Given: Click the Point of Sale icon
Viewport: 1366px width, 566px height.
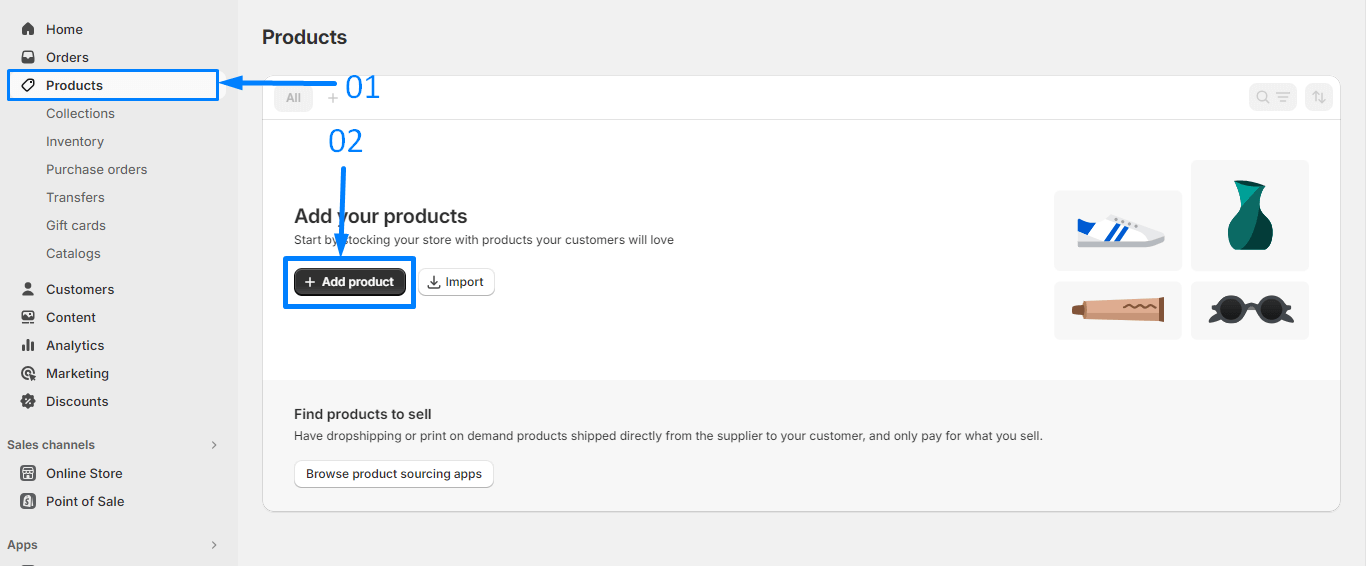Looking at the screenshot, I should click(28, 501).
